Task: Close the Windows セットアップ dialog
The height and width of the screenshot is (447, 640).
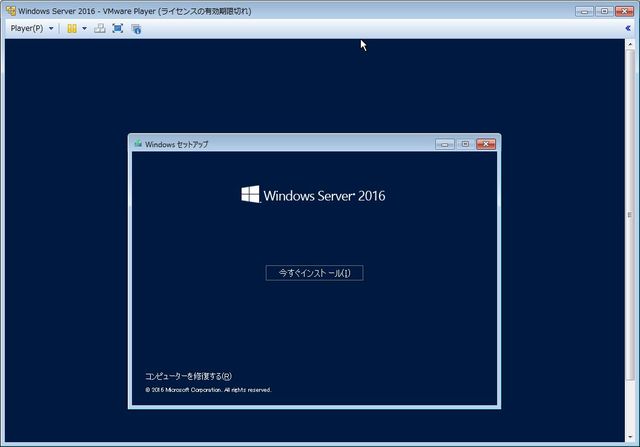Action: click(x=486, y=144)
